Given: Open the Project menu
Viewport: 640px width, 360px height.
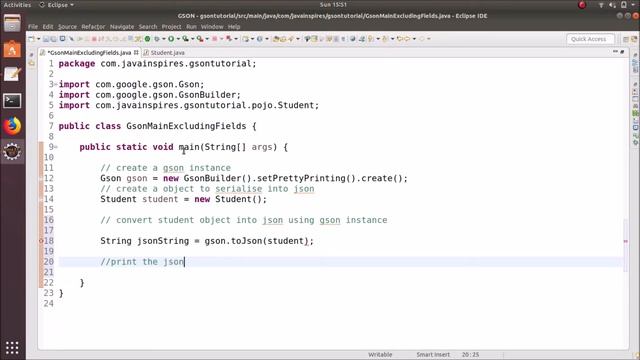Looking at the screenshot, I should pos(171,27).
